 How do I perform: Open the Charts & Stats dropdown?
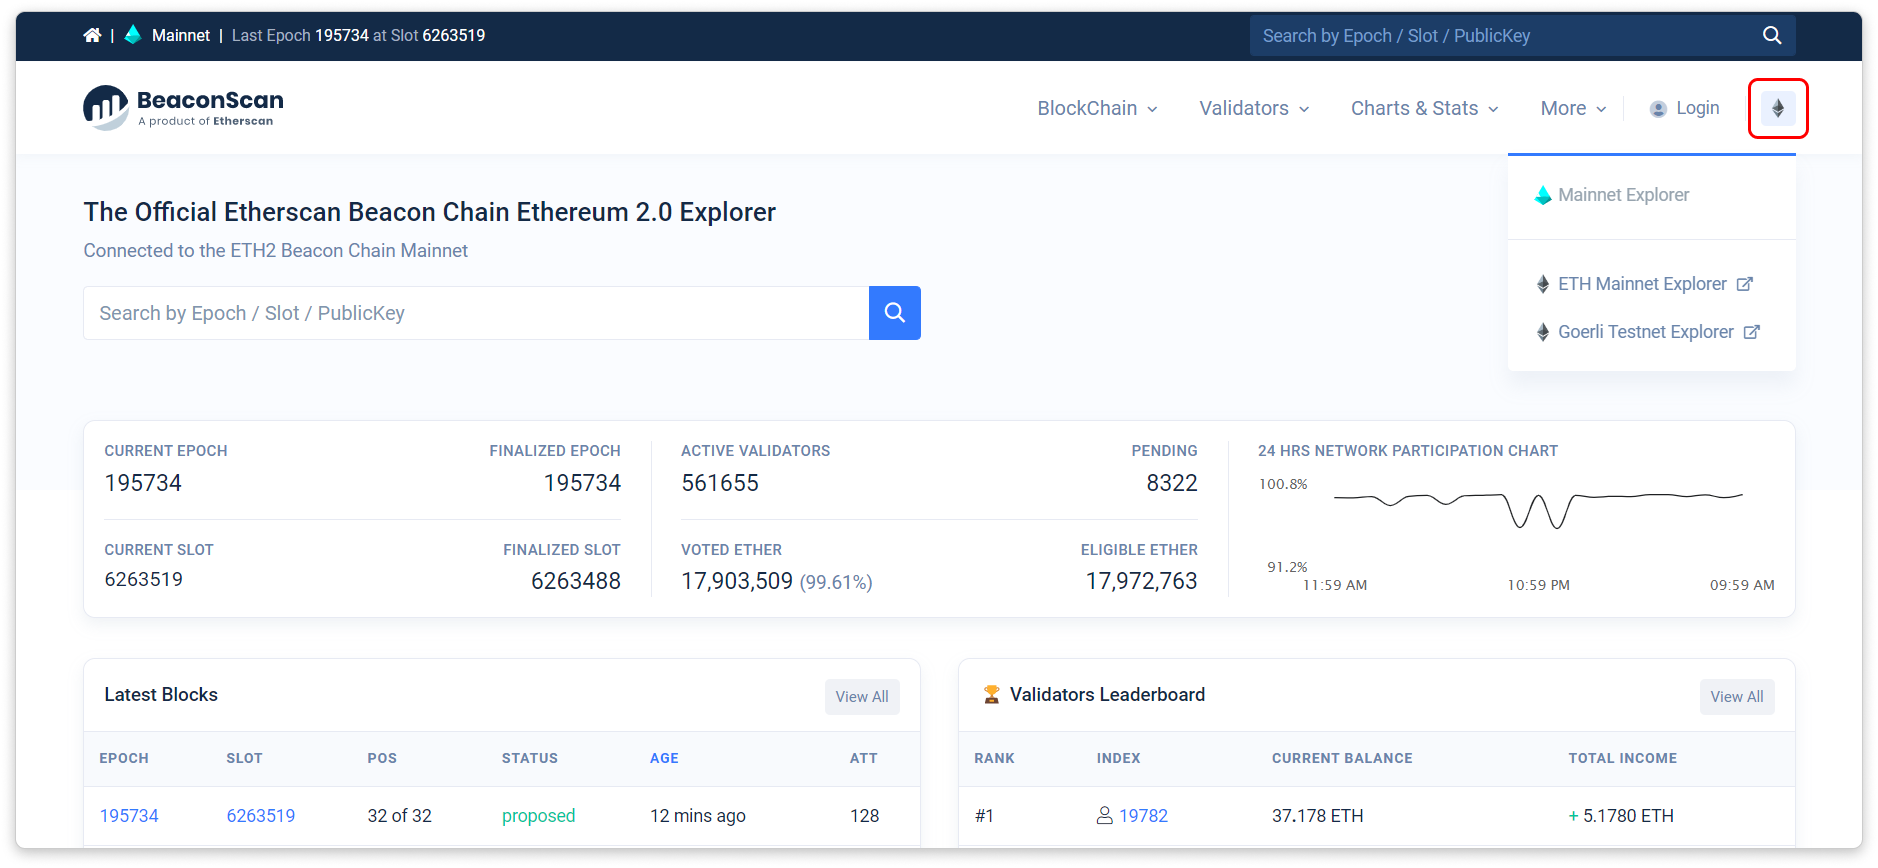(1424, 108)
